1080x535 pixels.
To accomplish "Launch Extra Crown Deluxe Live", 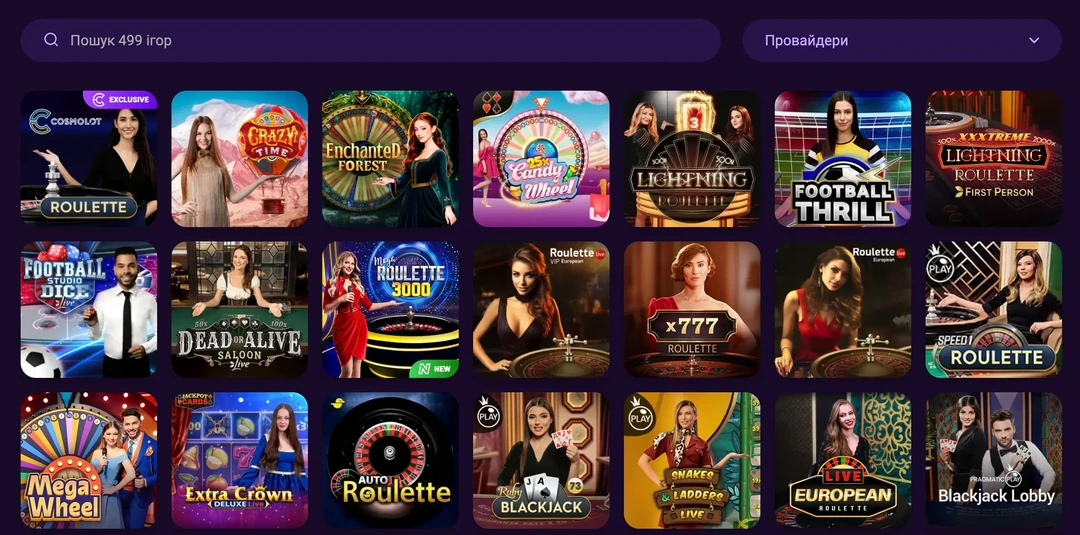I will point(240,459).
